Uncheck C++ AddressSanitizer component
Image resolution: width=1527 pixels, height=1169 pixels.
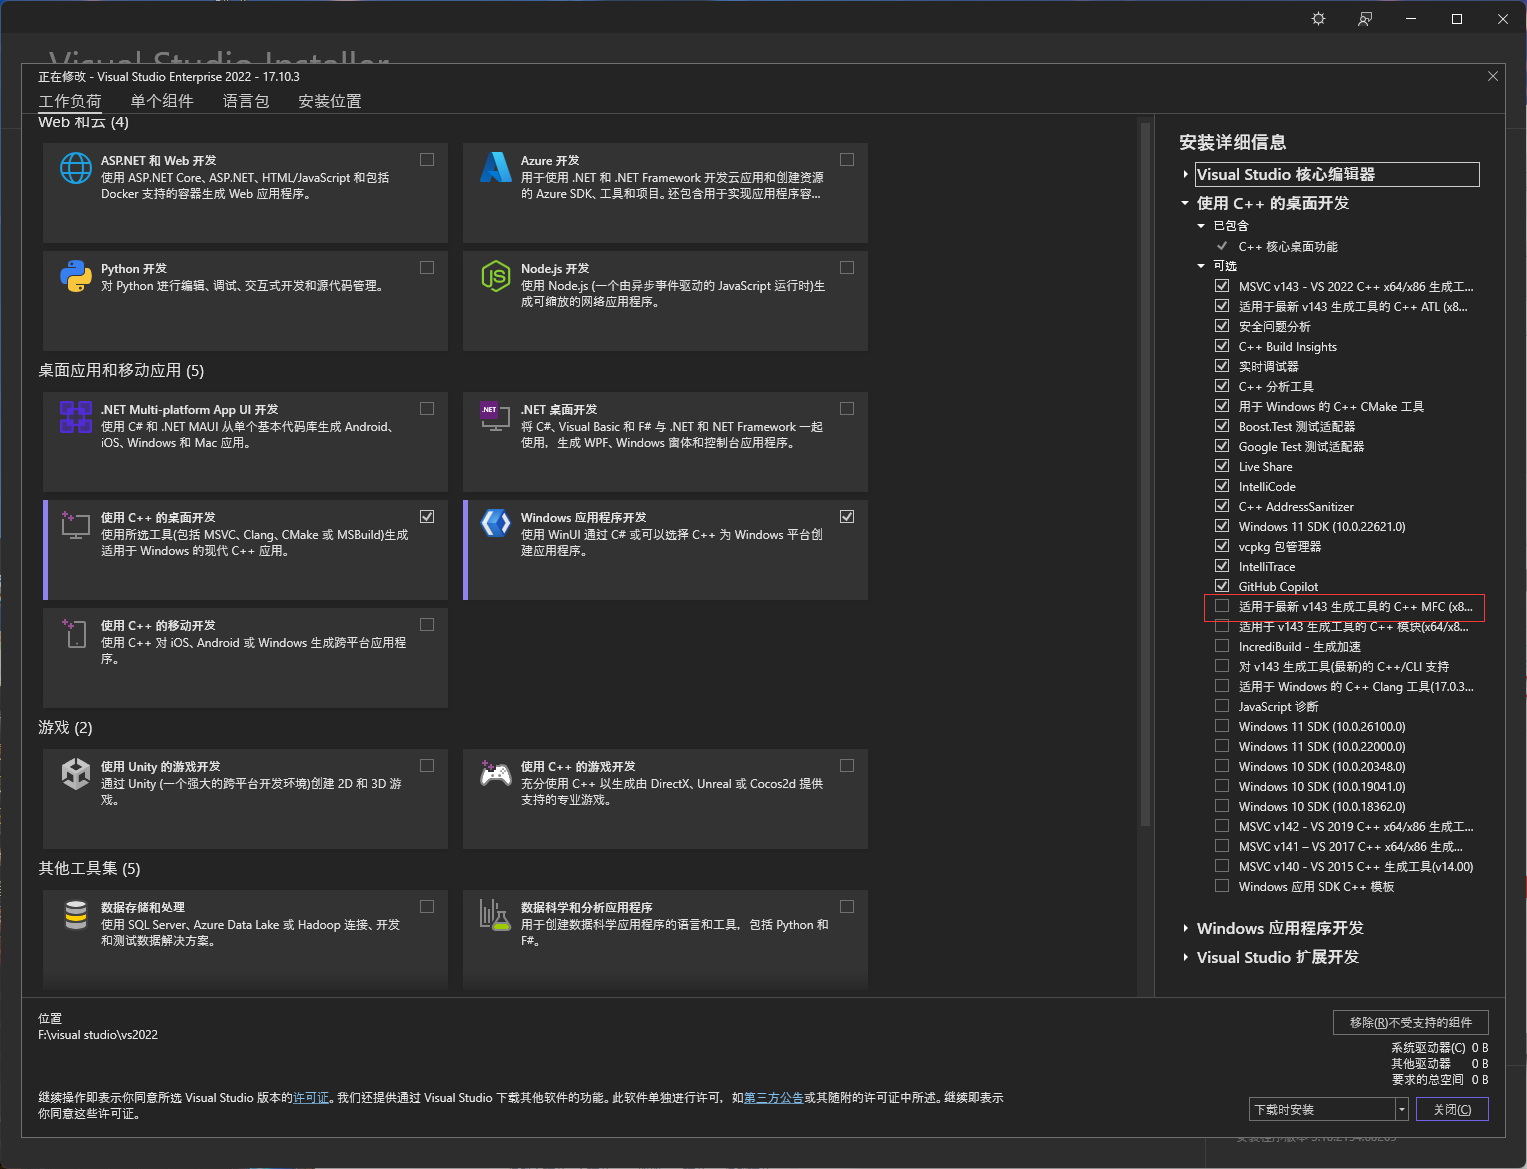pyautogui.click(x=1222, y=506)
